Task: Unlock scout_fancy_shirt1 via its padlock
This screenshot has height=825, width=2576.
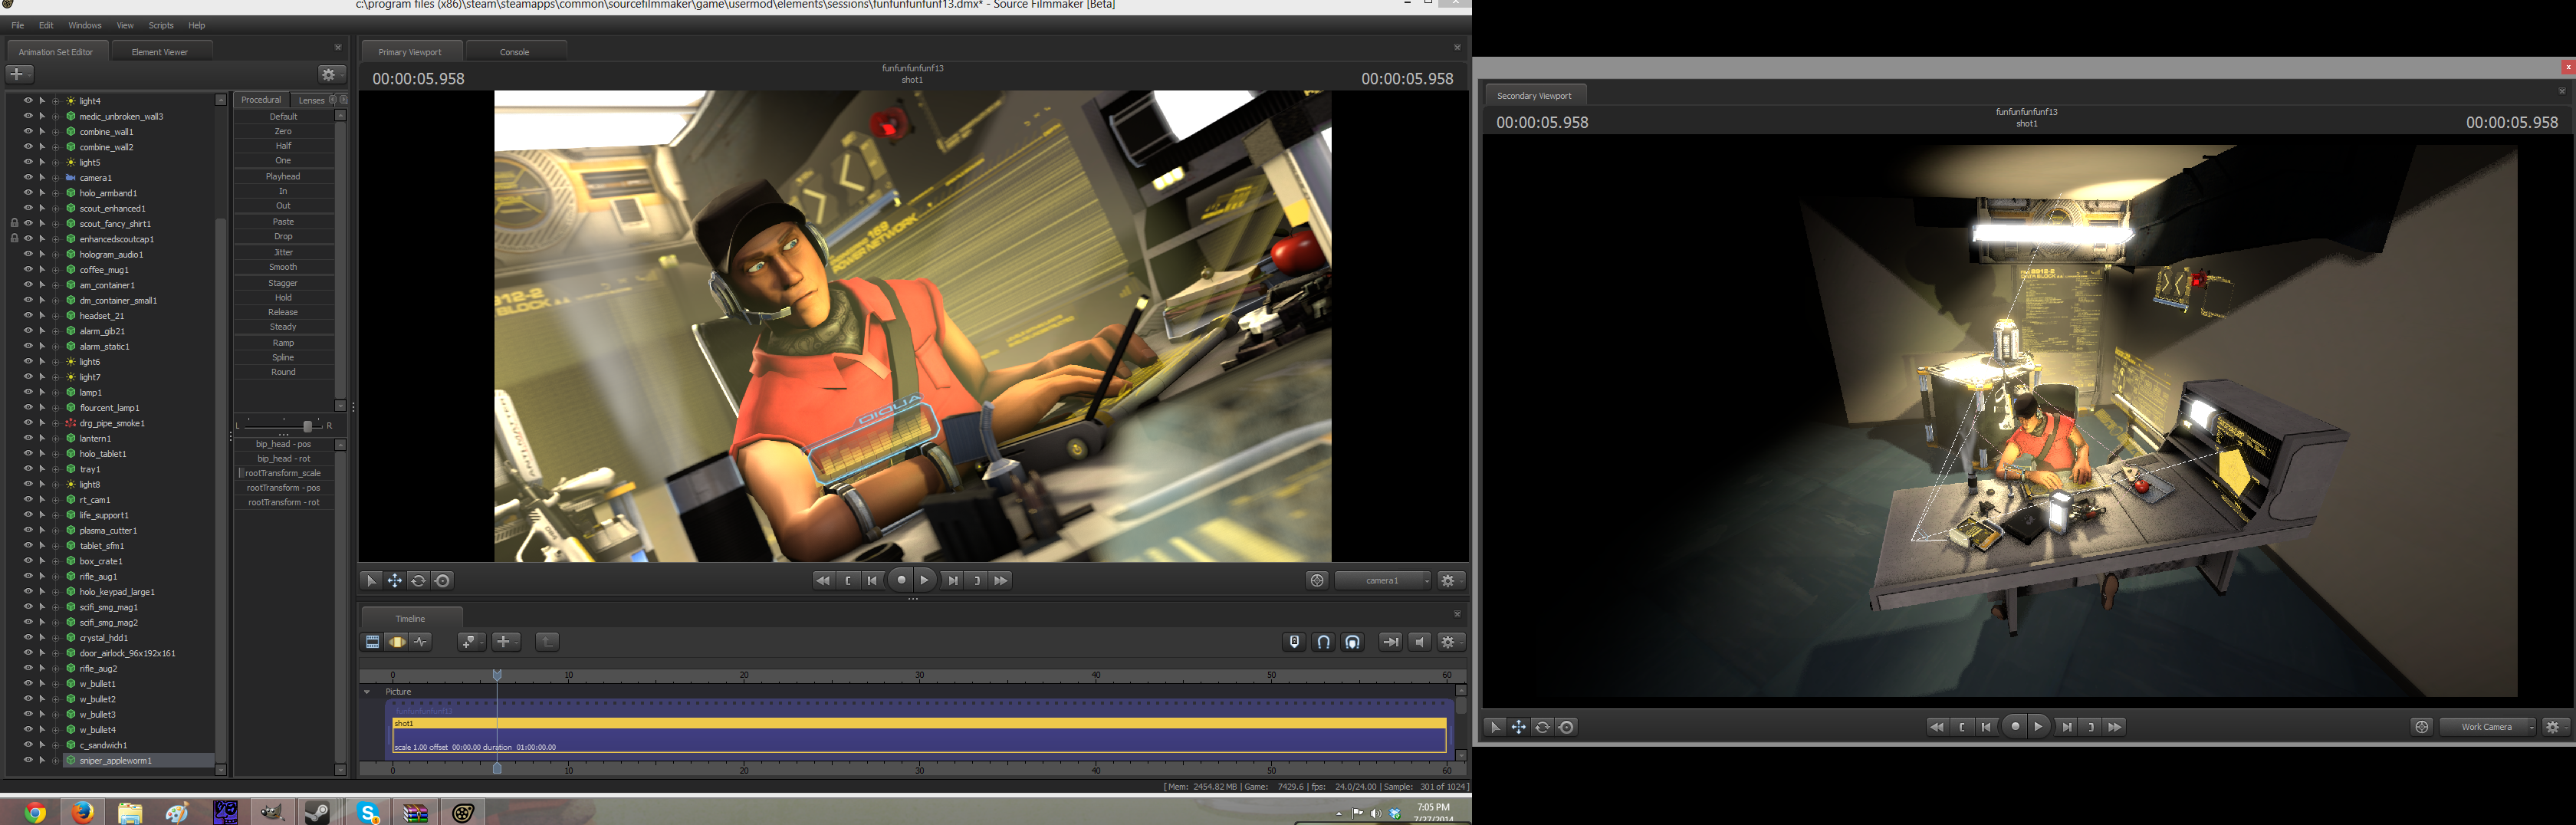Action: tap(14, 223)
